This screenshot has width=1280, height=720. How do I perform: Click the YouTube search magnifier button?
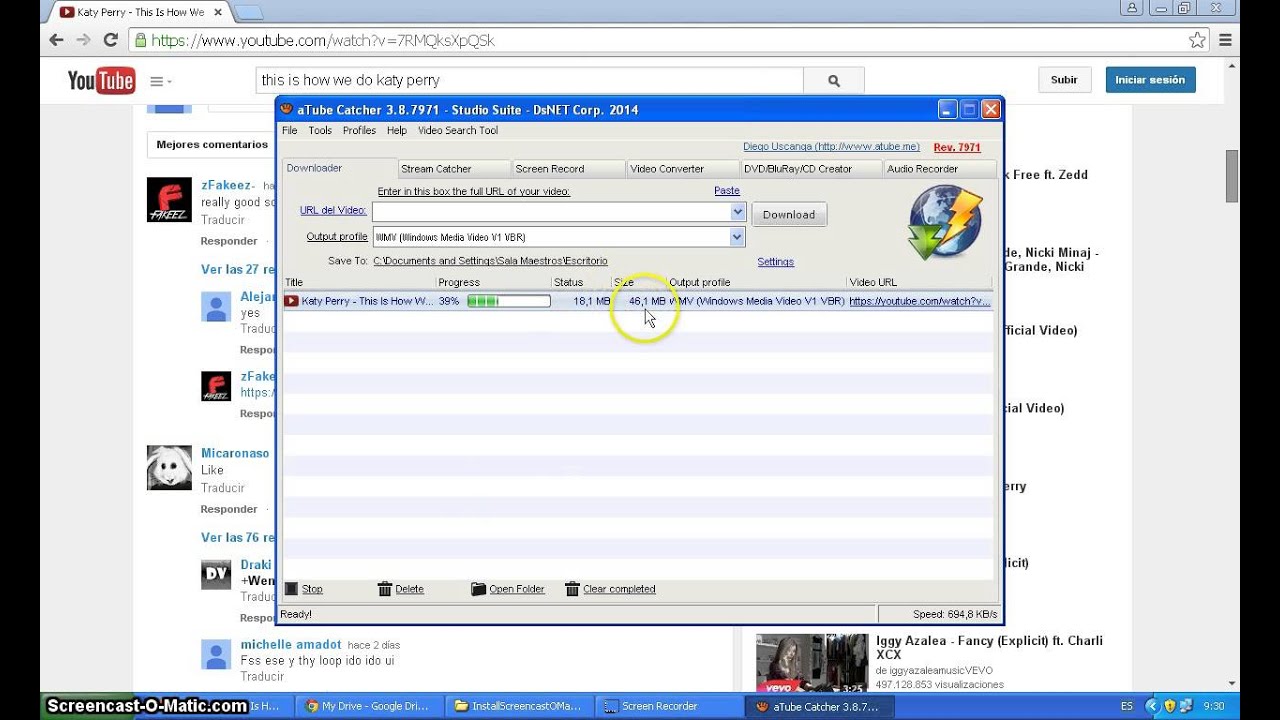[x=834, y=81]
